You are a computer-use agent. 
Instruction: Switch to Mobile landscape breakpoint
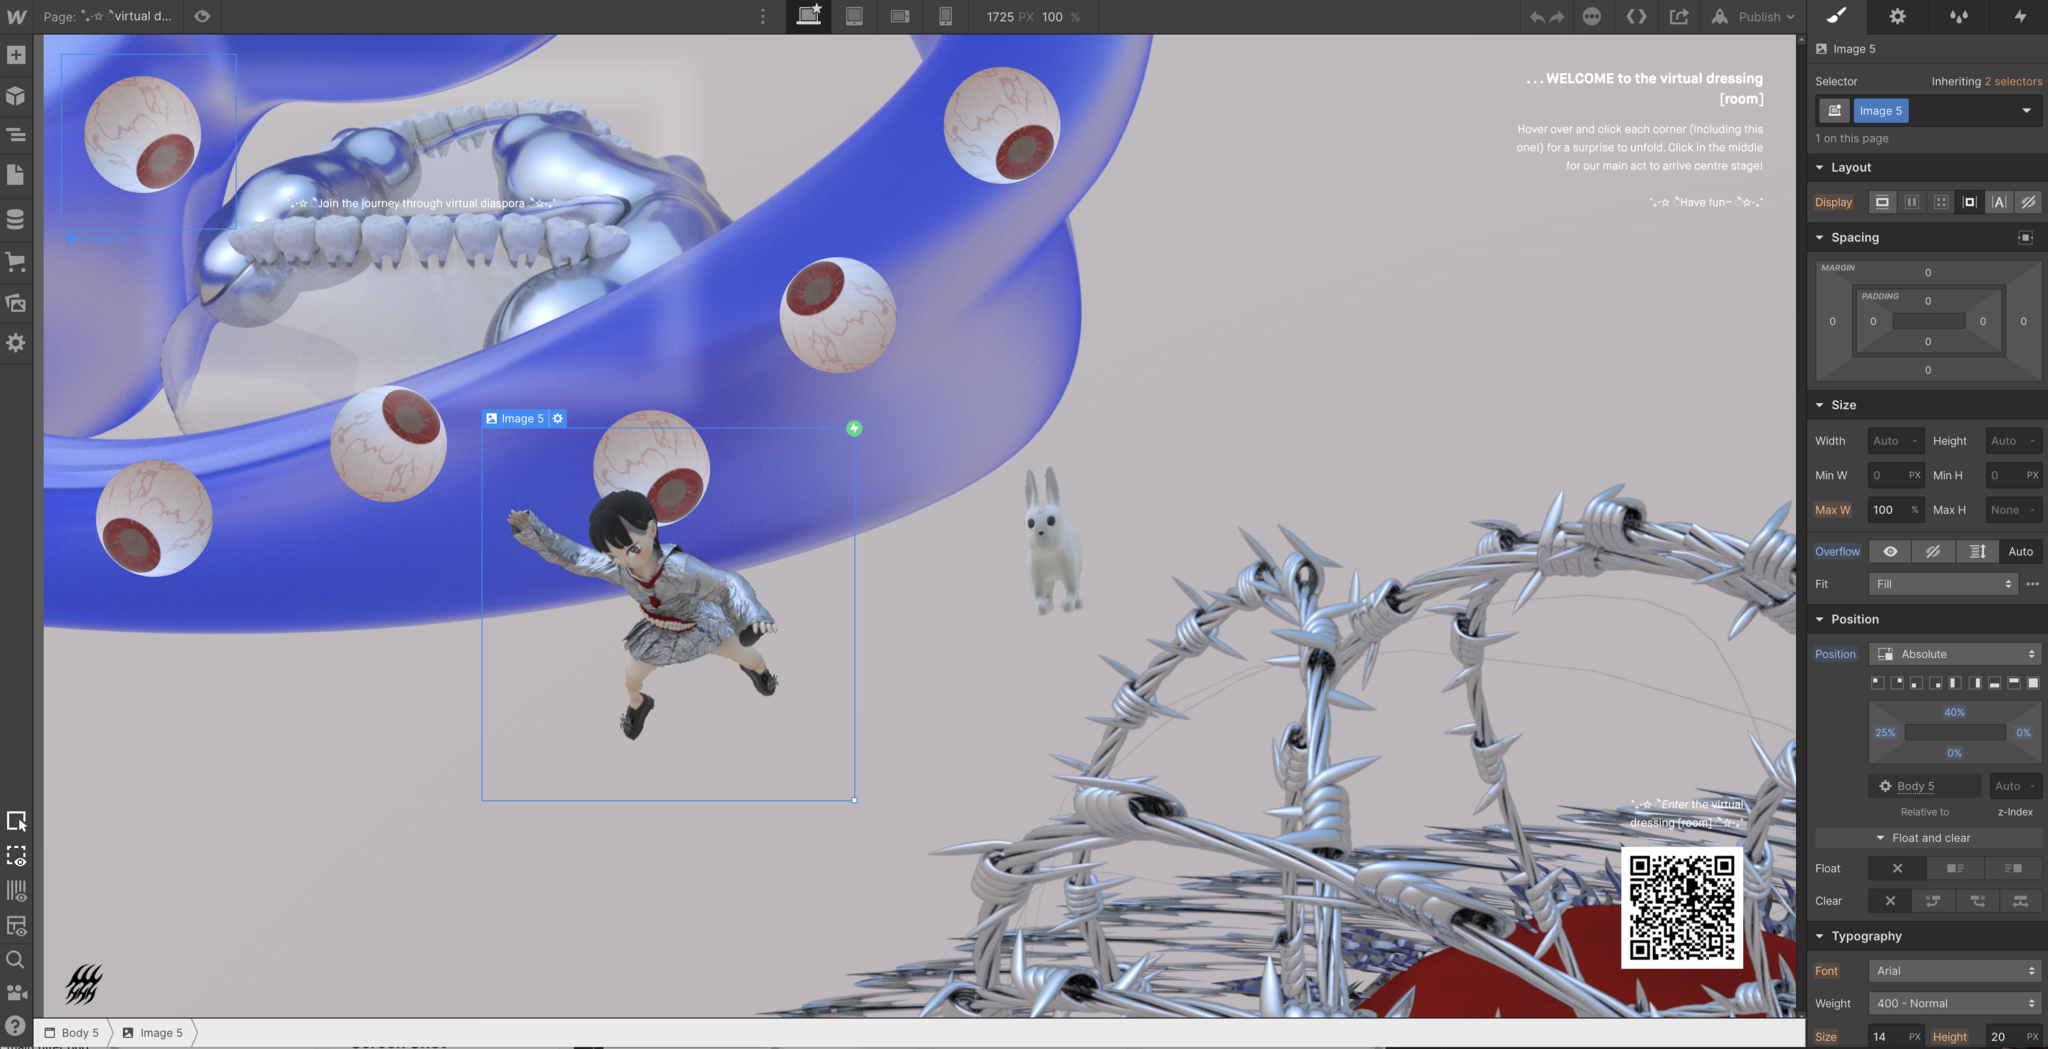900,16
